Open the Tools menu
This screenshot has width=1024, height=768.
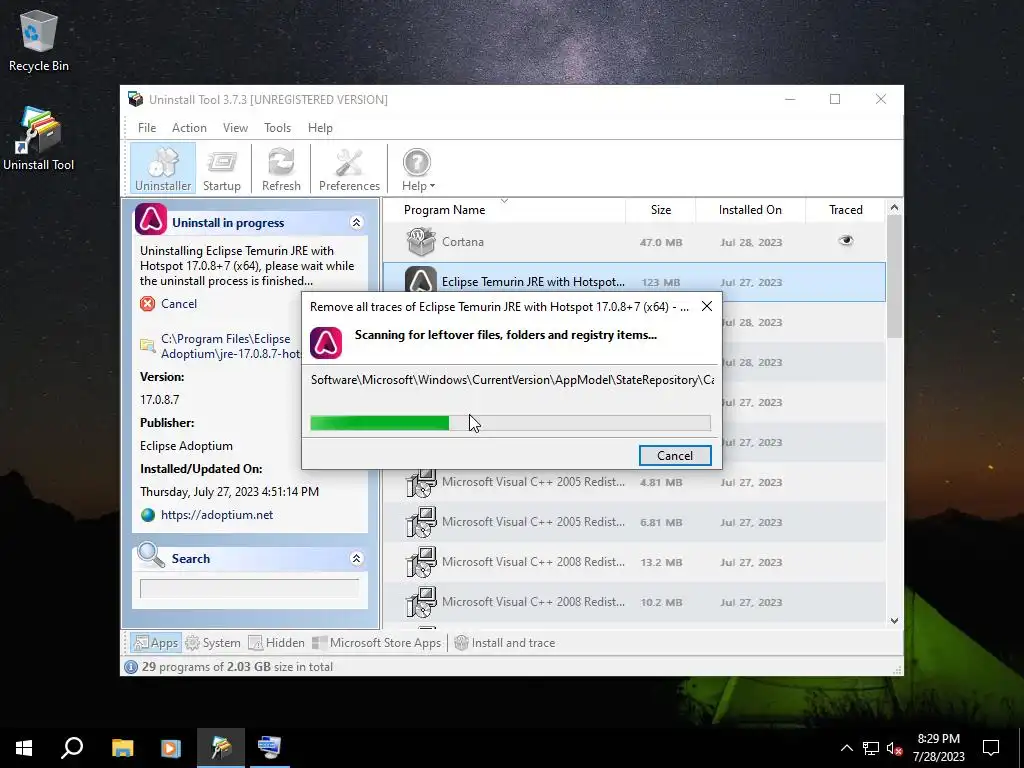click(277, 128)
